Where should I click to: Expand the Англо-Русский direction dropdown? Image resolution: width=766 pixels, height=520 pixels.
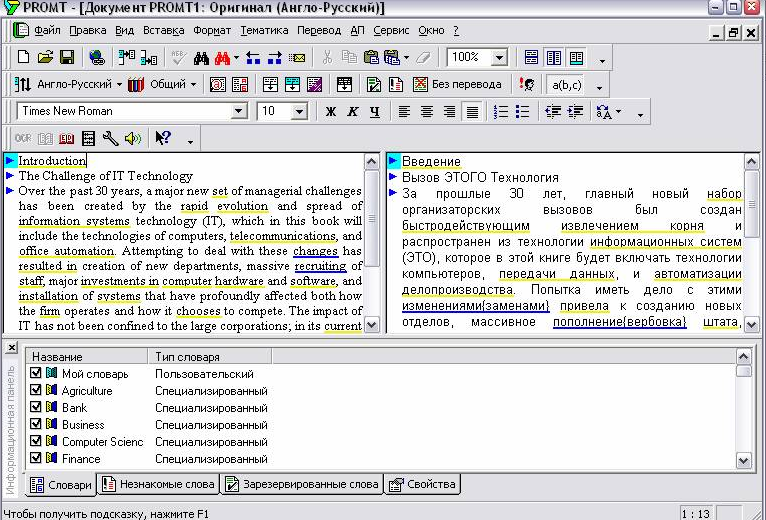pos(119,85)
